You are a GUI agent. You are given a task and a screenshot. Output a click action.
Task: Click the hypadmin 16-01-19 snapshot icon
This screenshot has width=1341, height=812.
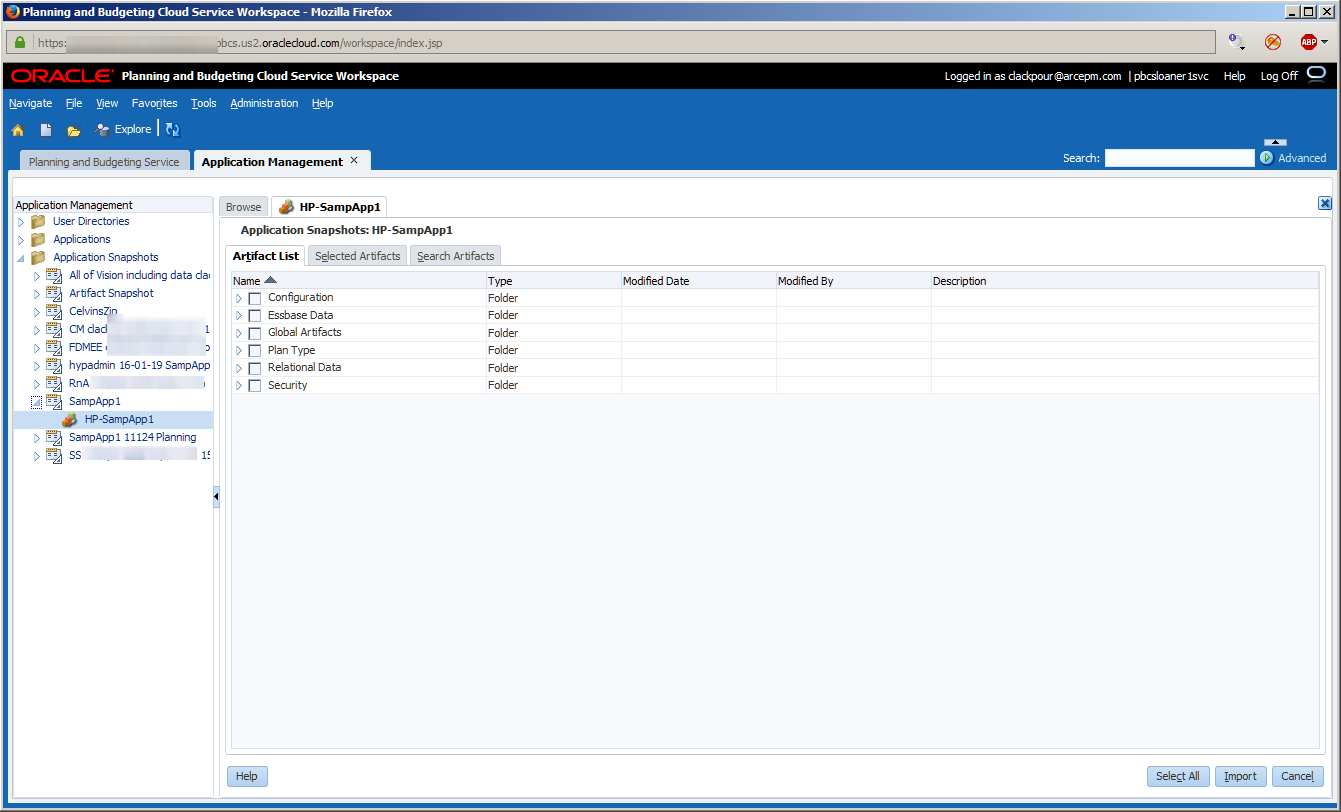[x=54, y=366]
